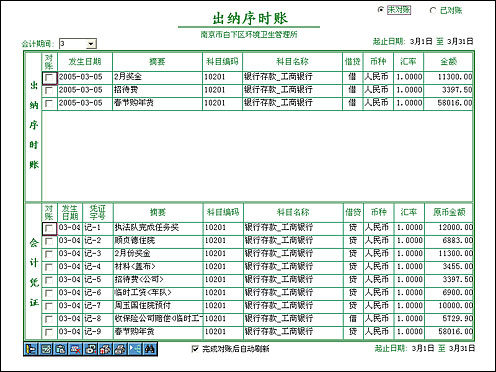Open the 会计期间 dropdown arrow

point(91,44)
